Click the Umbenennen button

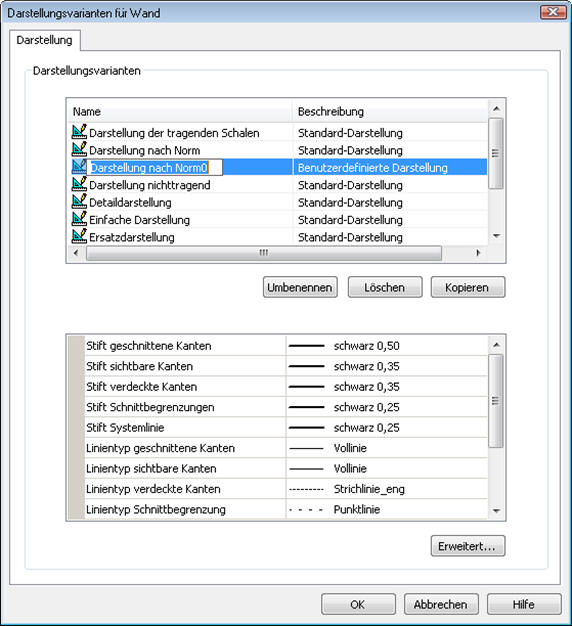coord(300,287)
